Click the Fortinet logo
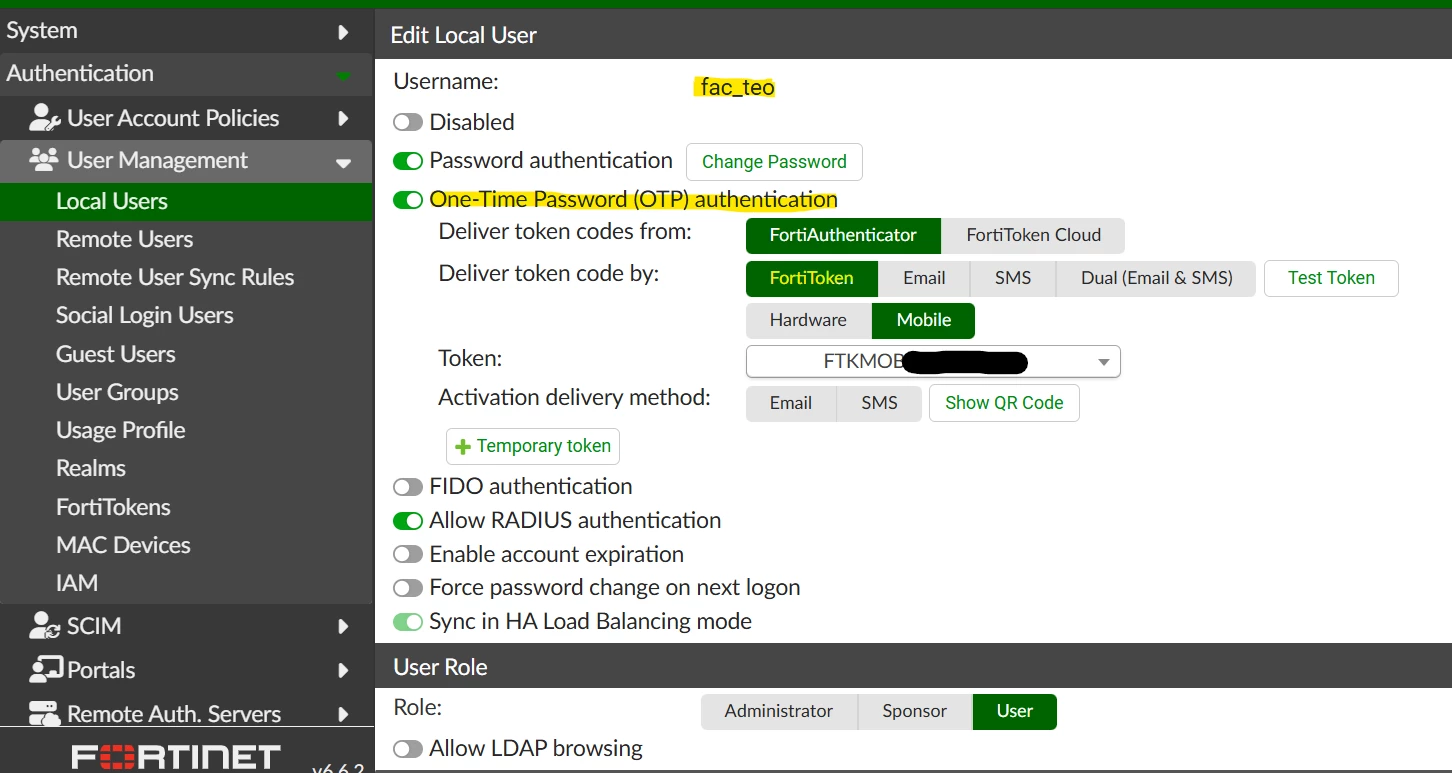 [x=176, y=757]
